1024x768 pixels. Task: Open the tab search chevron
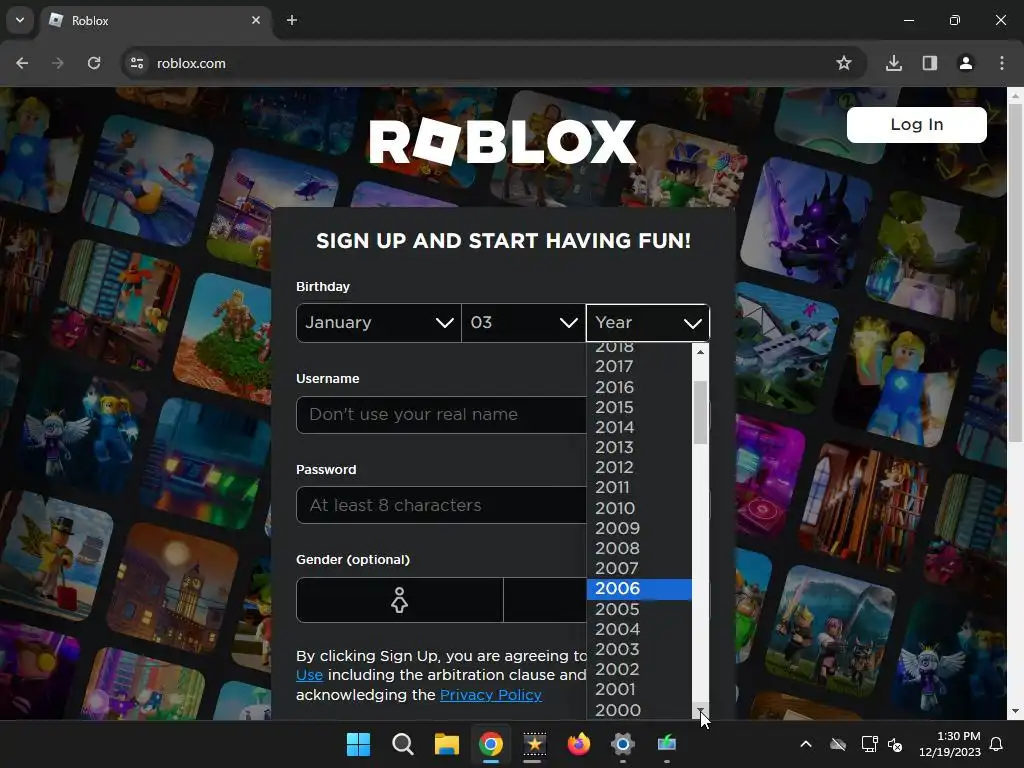click(20, 20)
